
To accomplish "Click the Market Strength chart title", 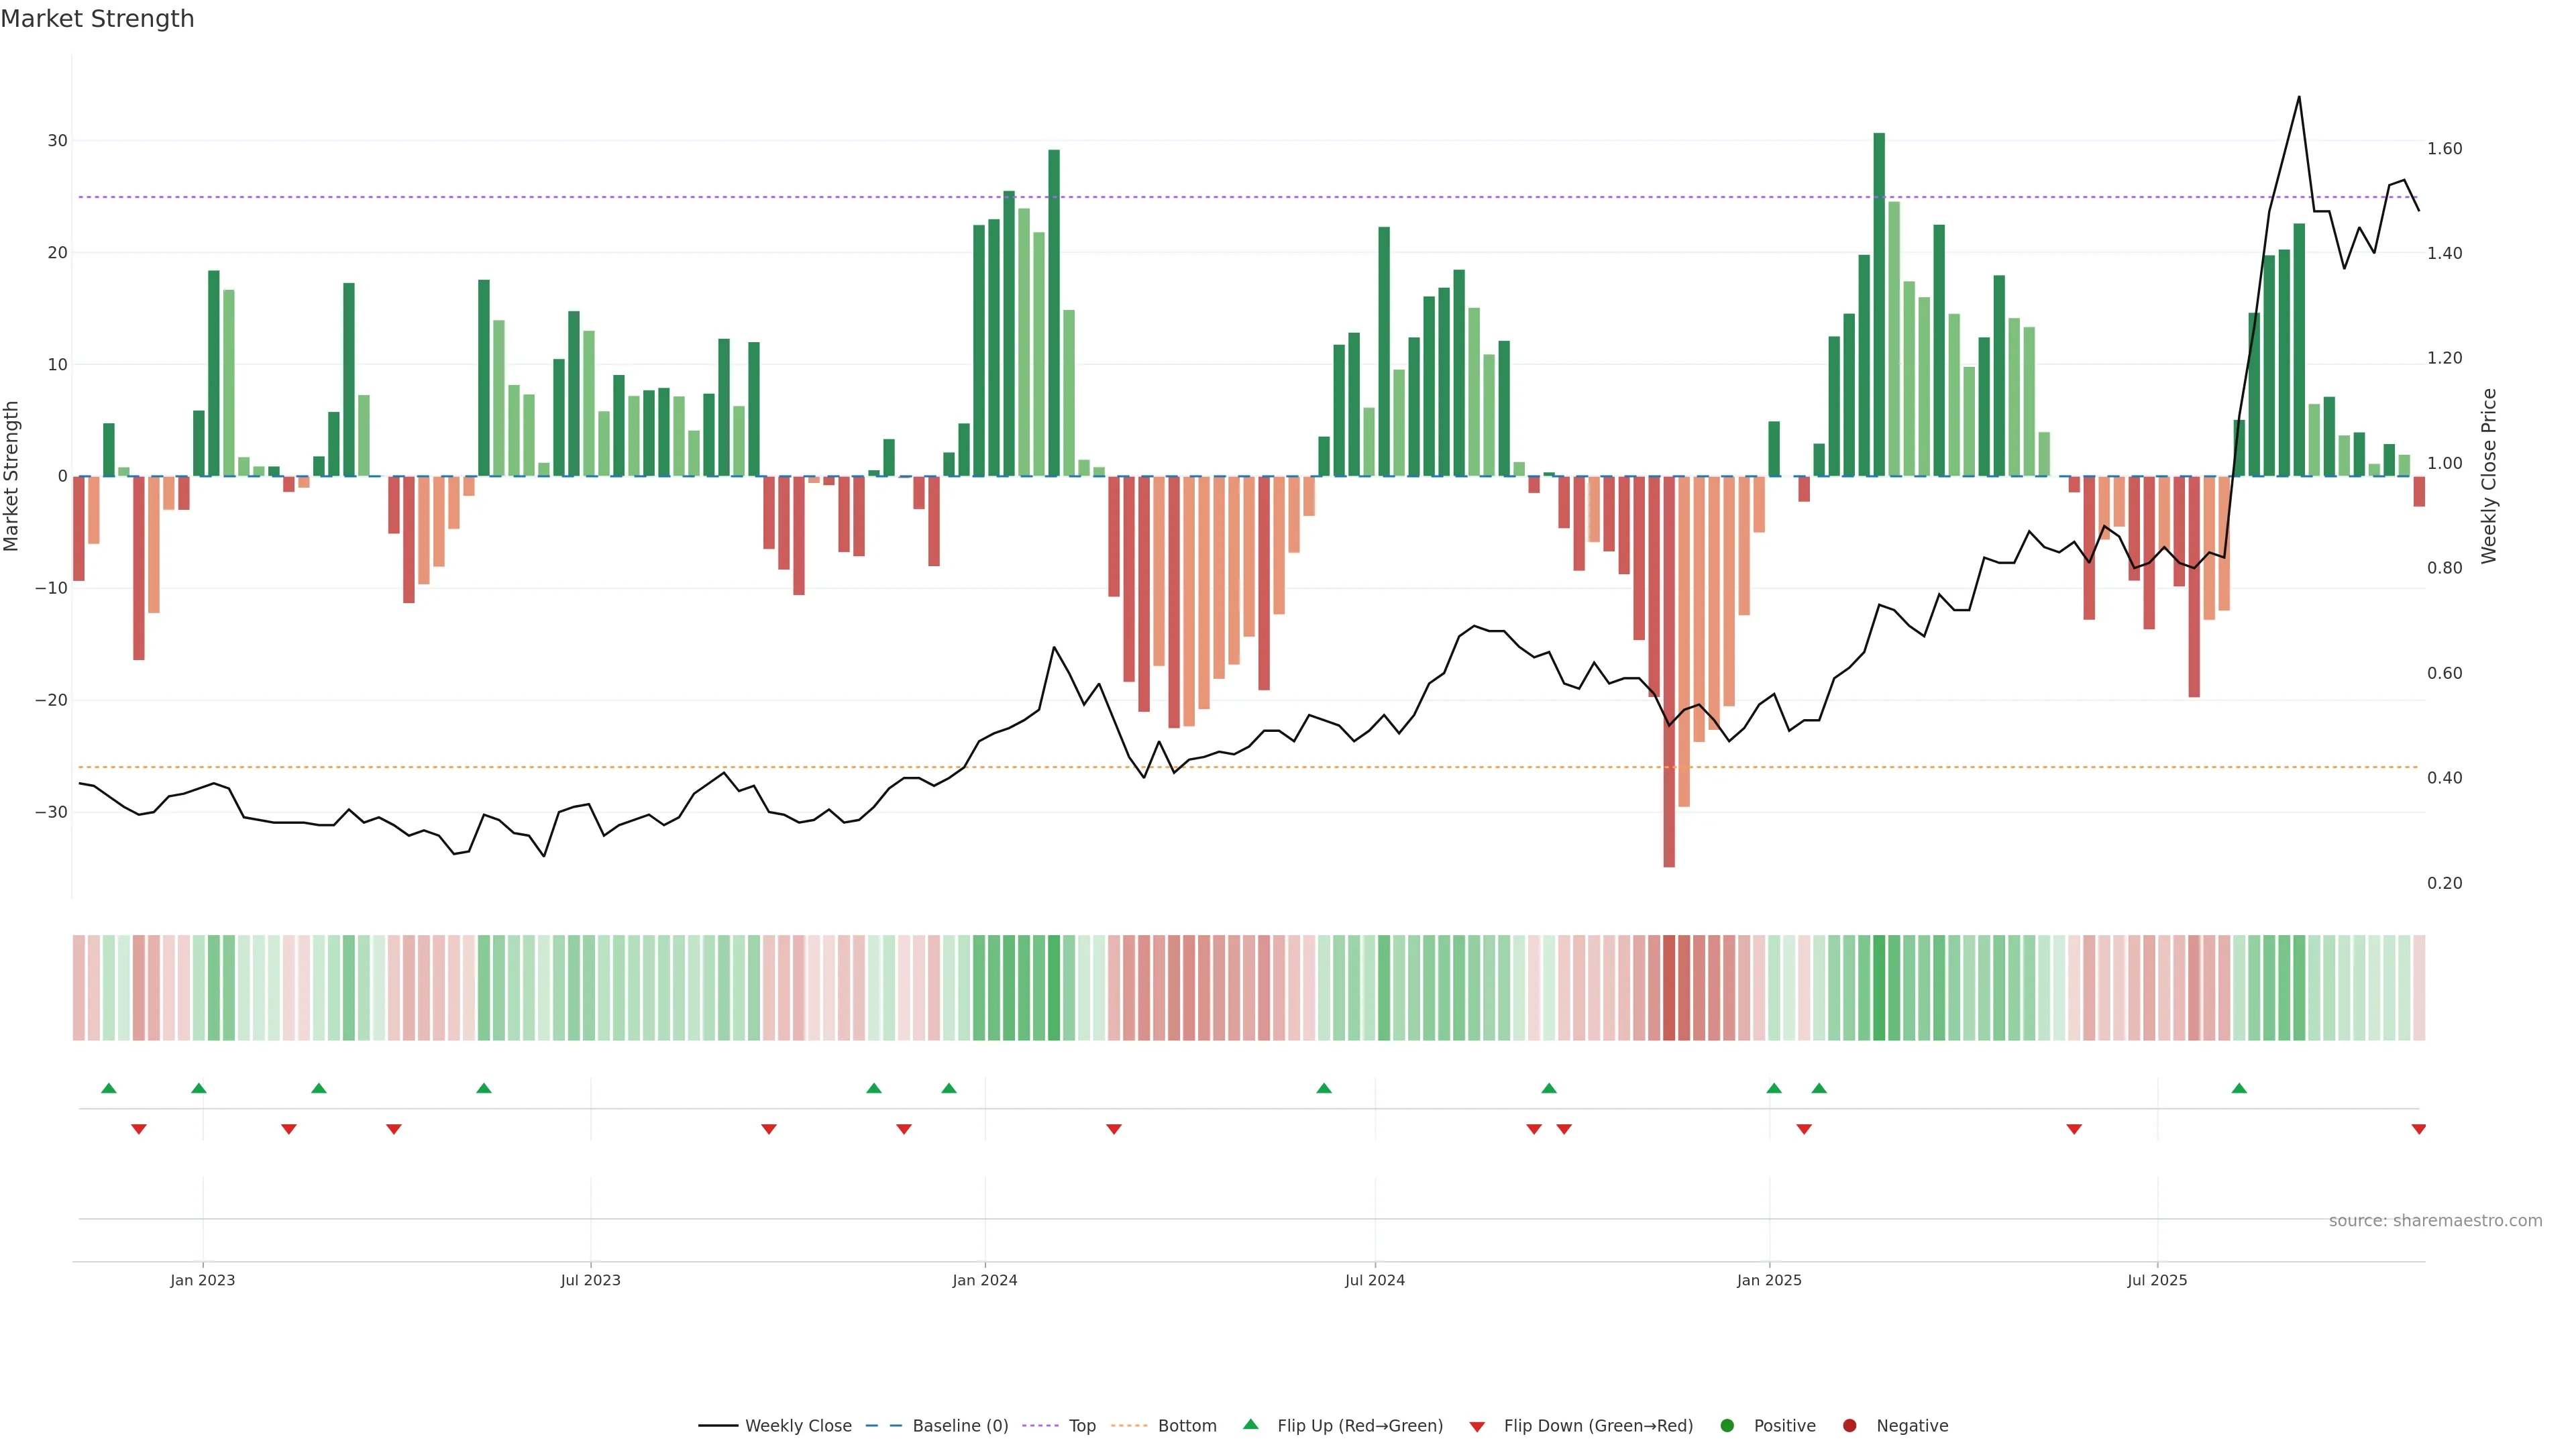I will pos(97,19).
